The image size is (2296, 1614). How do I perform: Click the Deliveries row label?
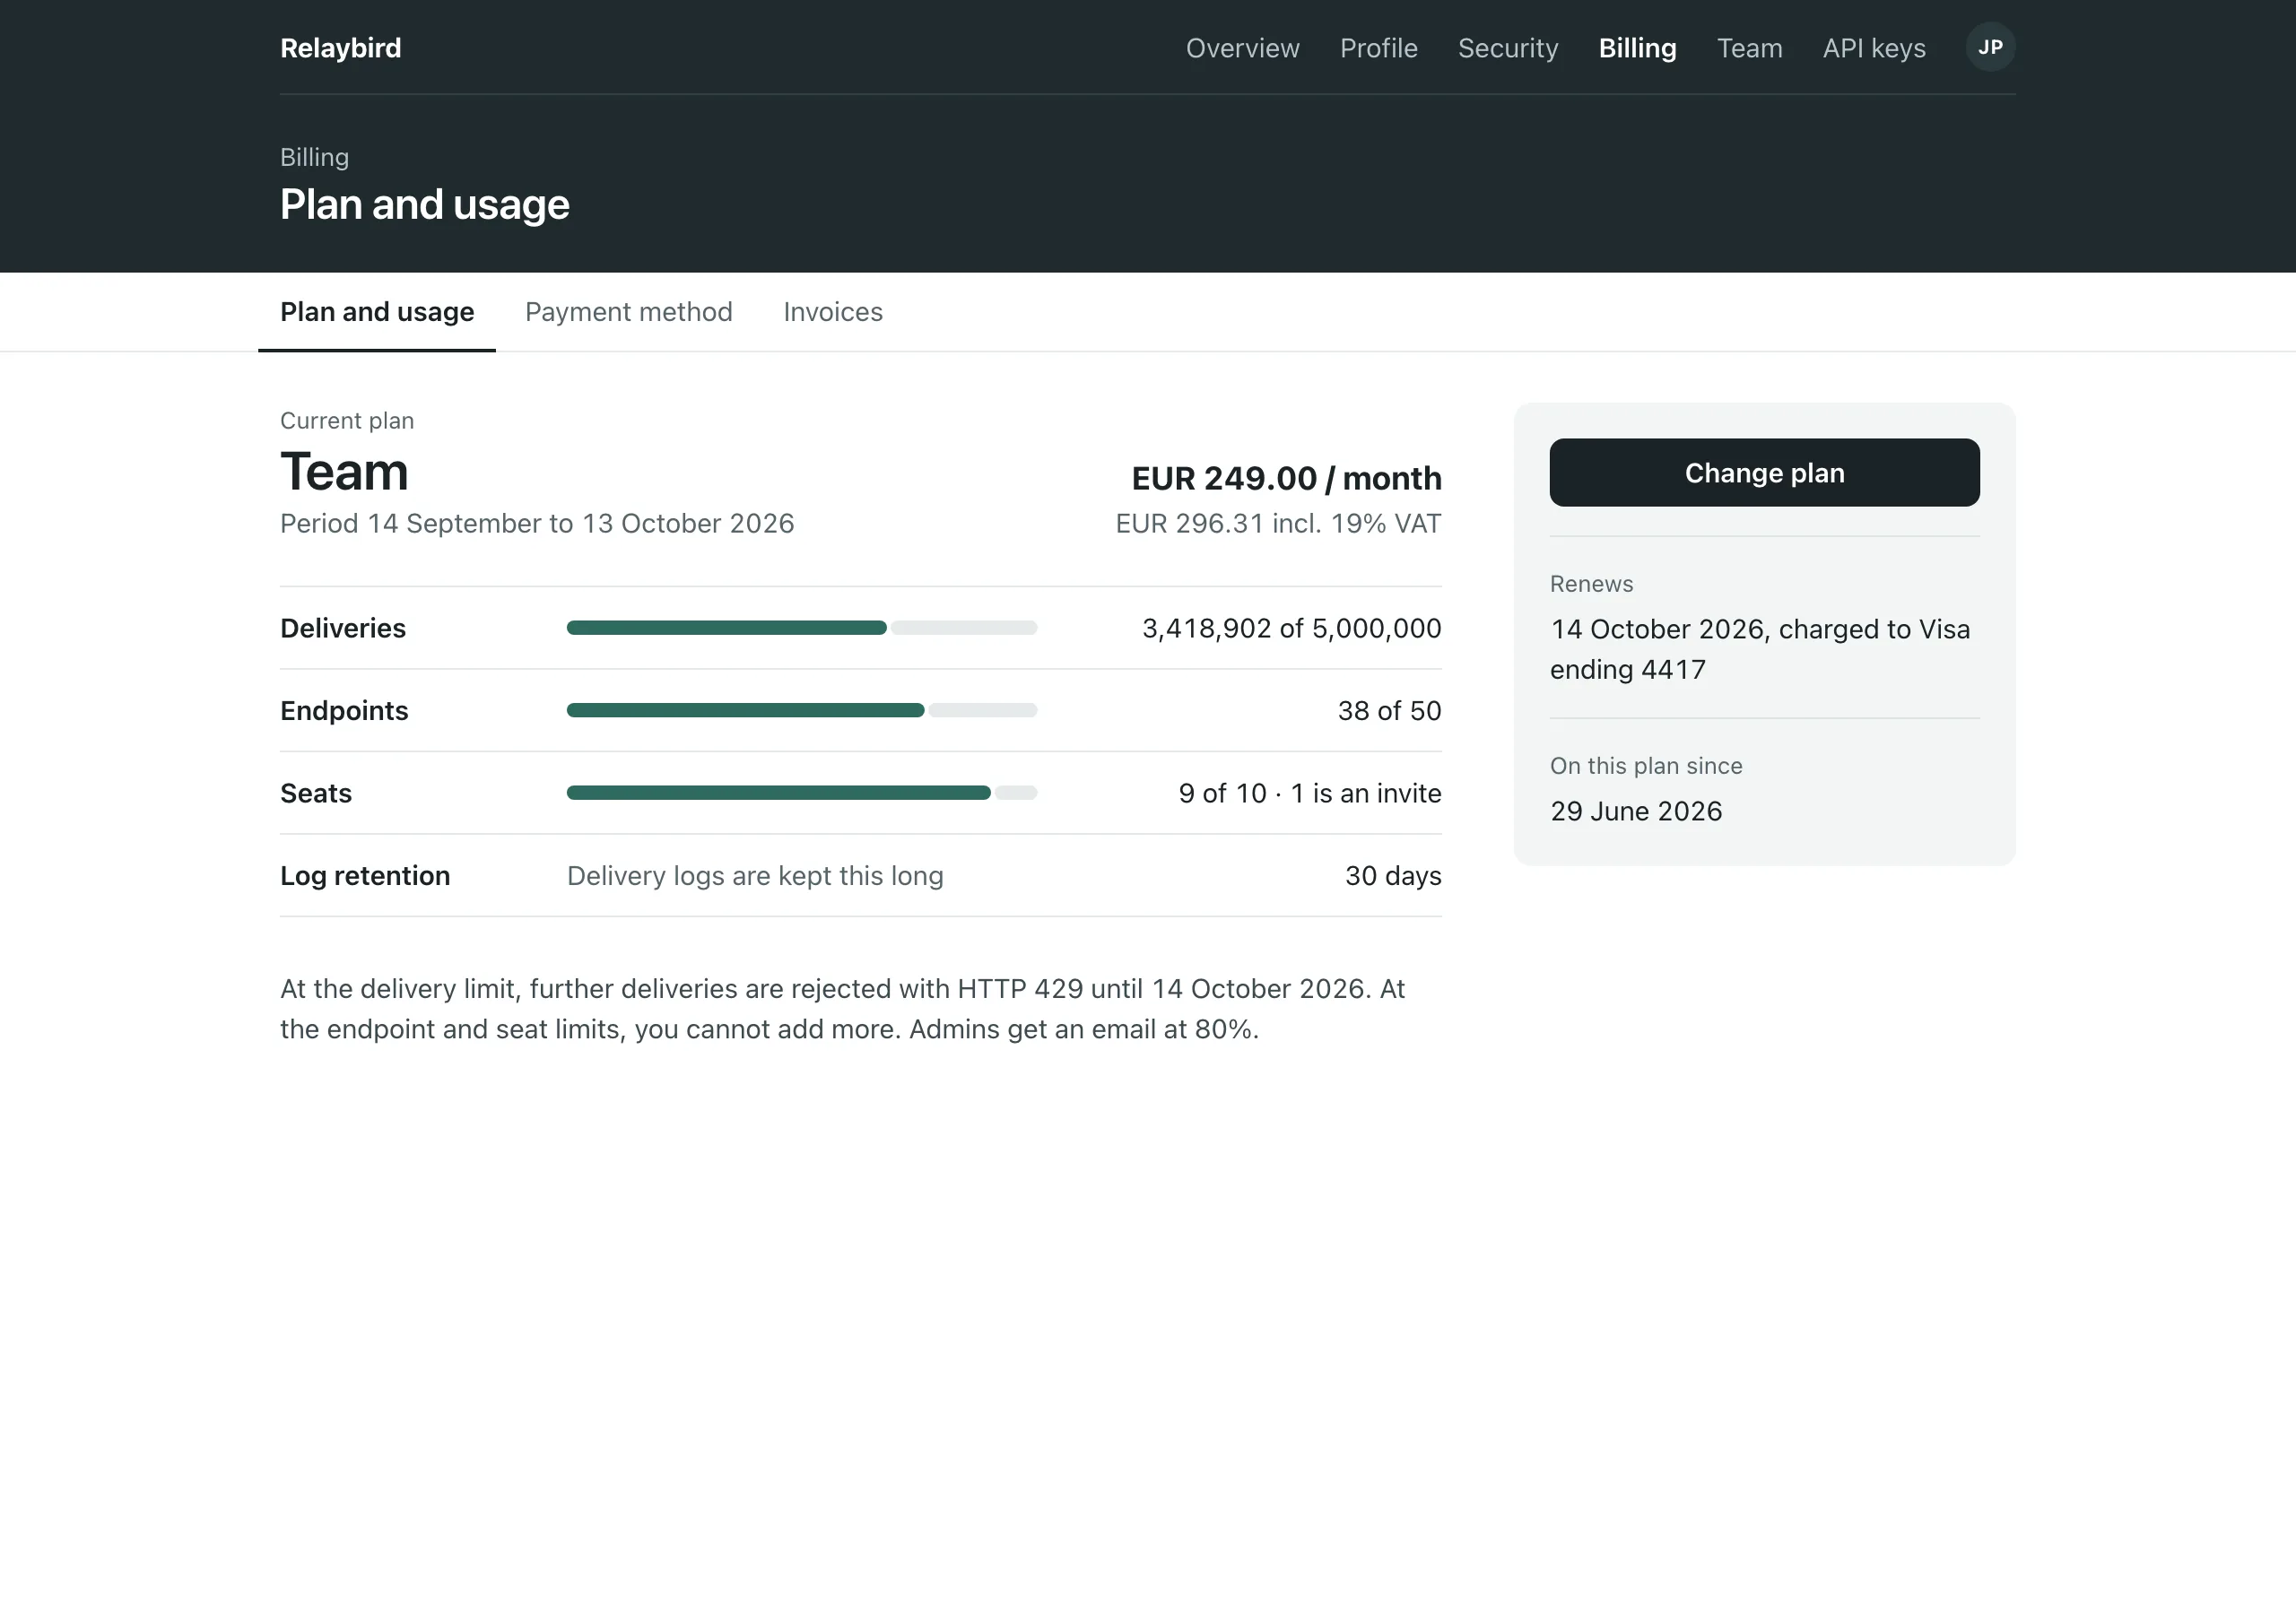pyautogui.click(x=343, y=628)
